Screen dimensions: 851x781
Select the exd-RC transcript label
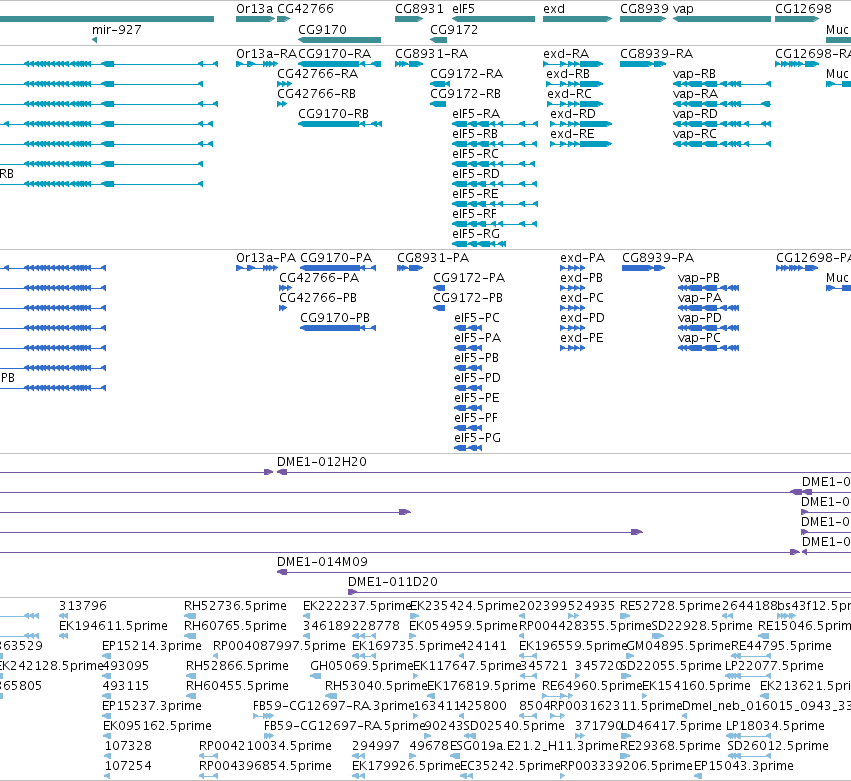pyautogui.click(x=569, y=94)
